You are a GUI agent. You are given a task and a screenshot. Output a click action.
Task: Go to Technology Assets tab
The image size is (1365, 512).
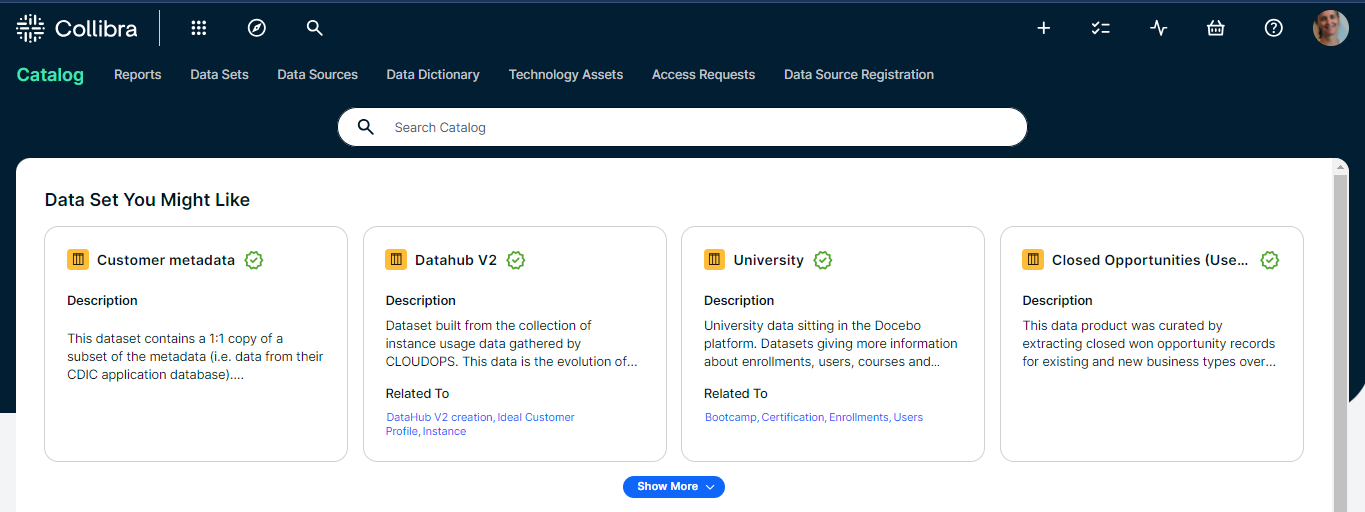[x=565, y=74]
